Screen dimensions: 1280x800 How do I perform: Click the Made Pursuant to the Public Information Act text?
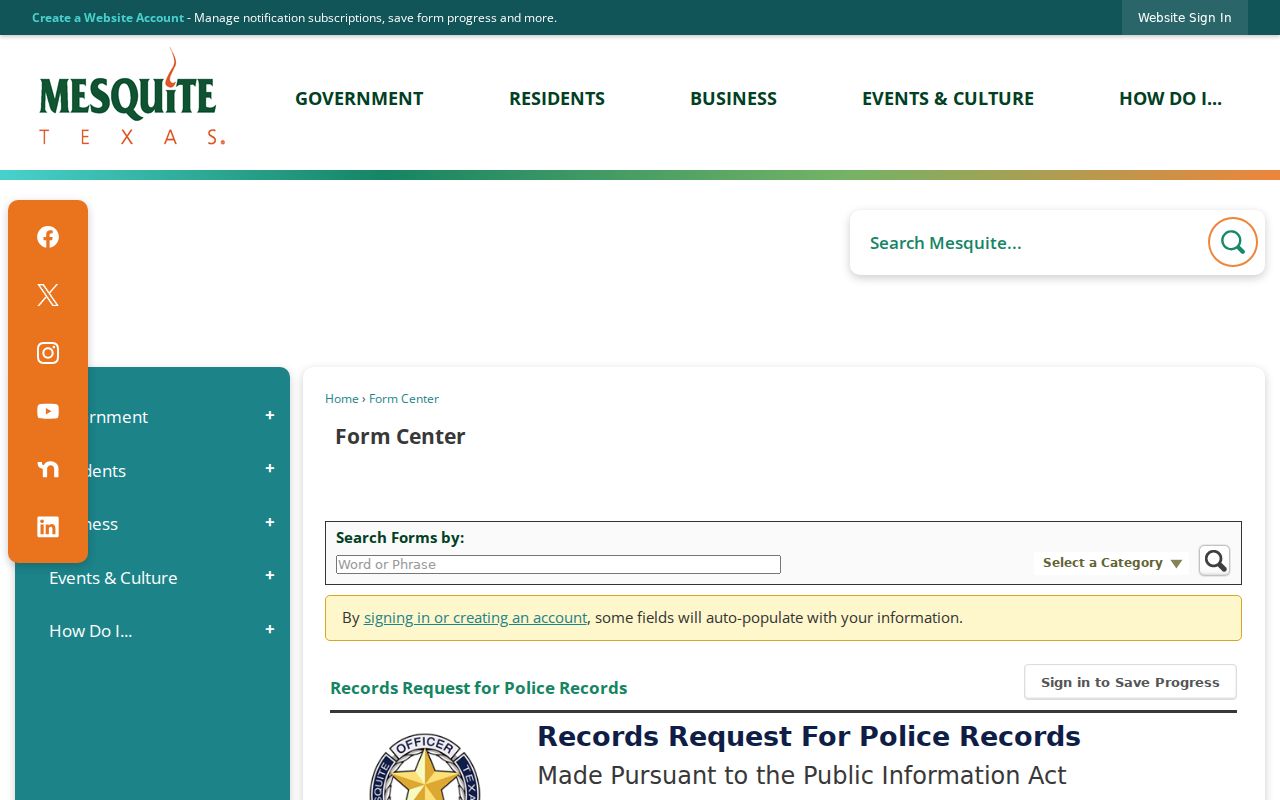coord(802,776)
